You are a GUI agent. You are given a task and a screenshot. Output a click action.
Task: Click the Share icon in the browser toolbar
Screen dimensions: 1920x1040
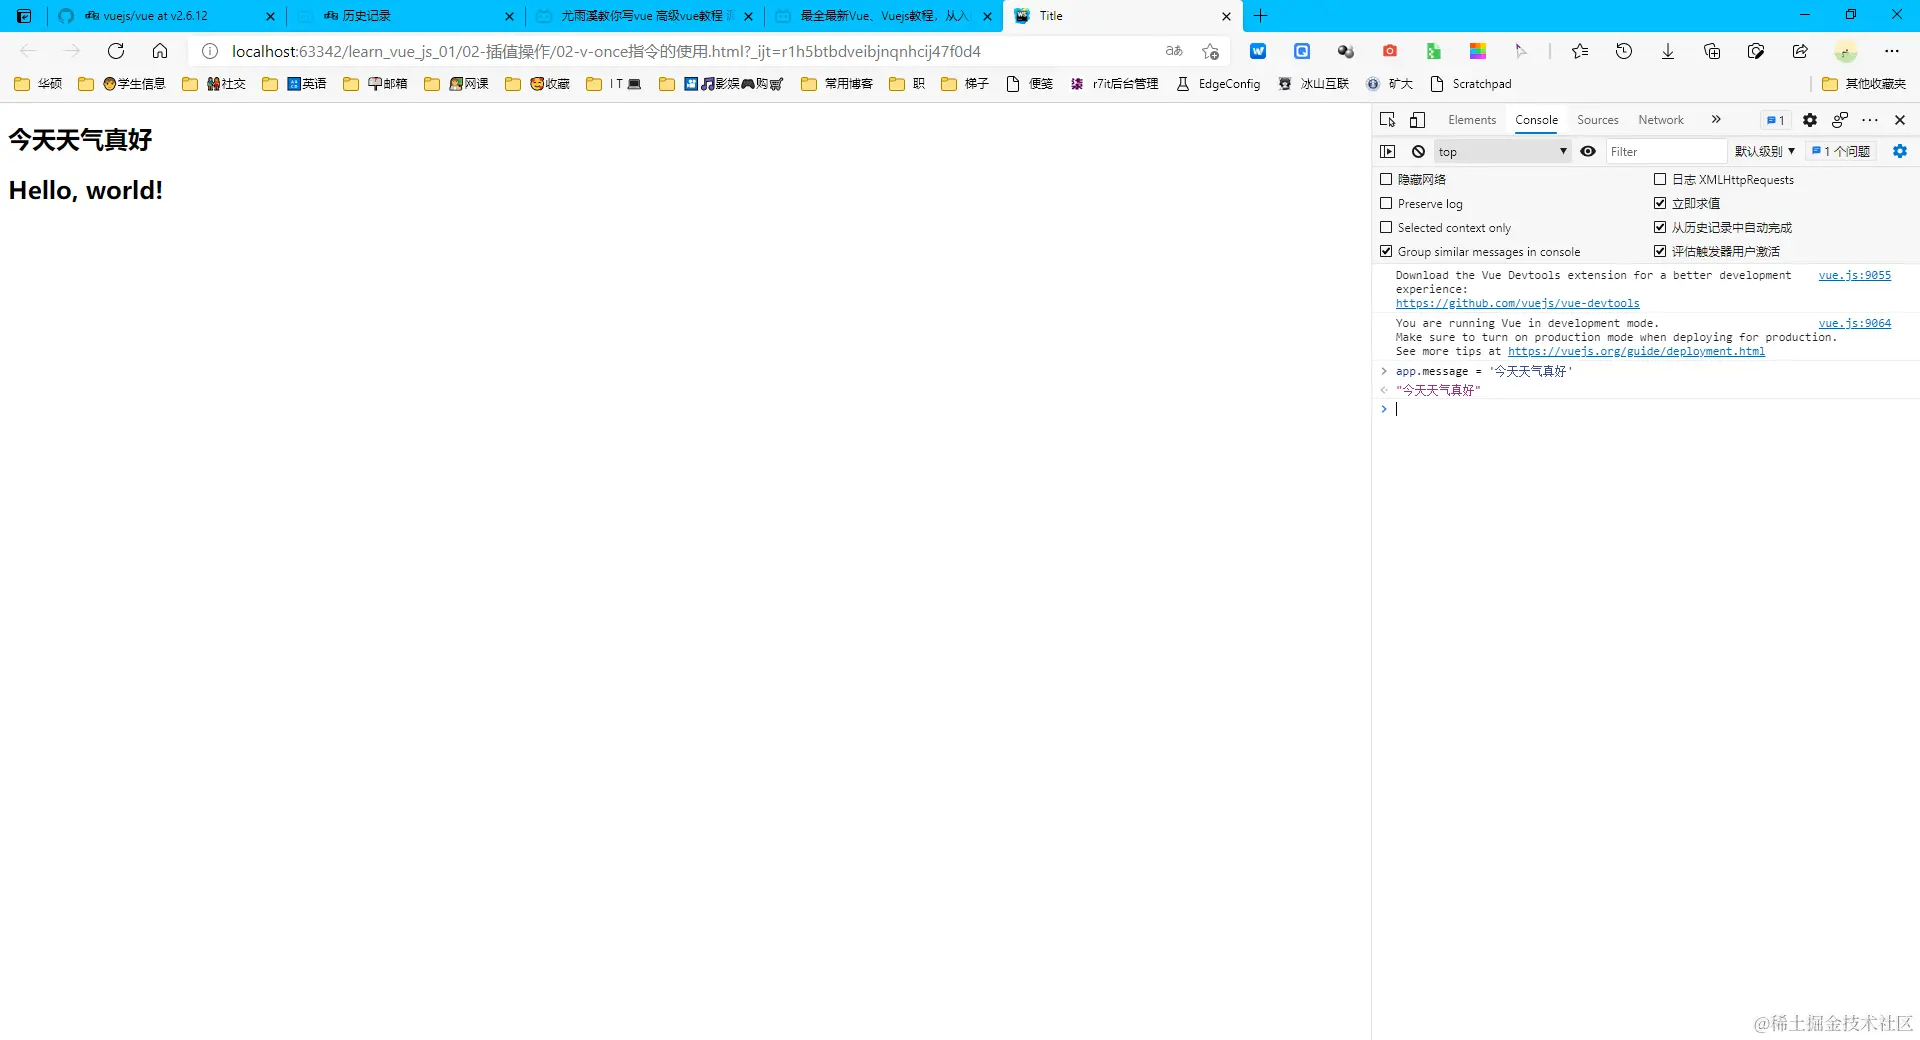(1800, 51)
